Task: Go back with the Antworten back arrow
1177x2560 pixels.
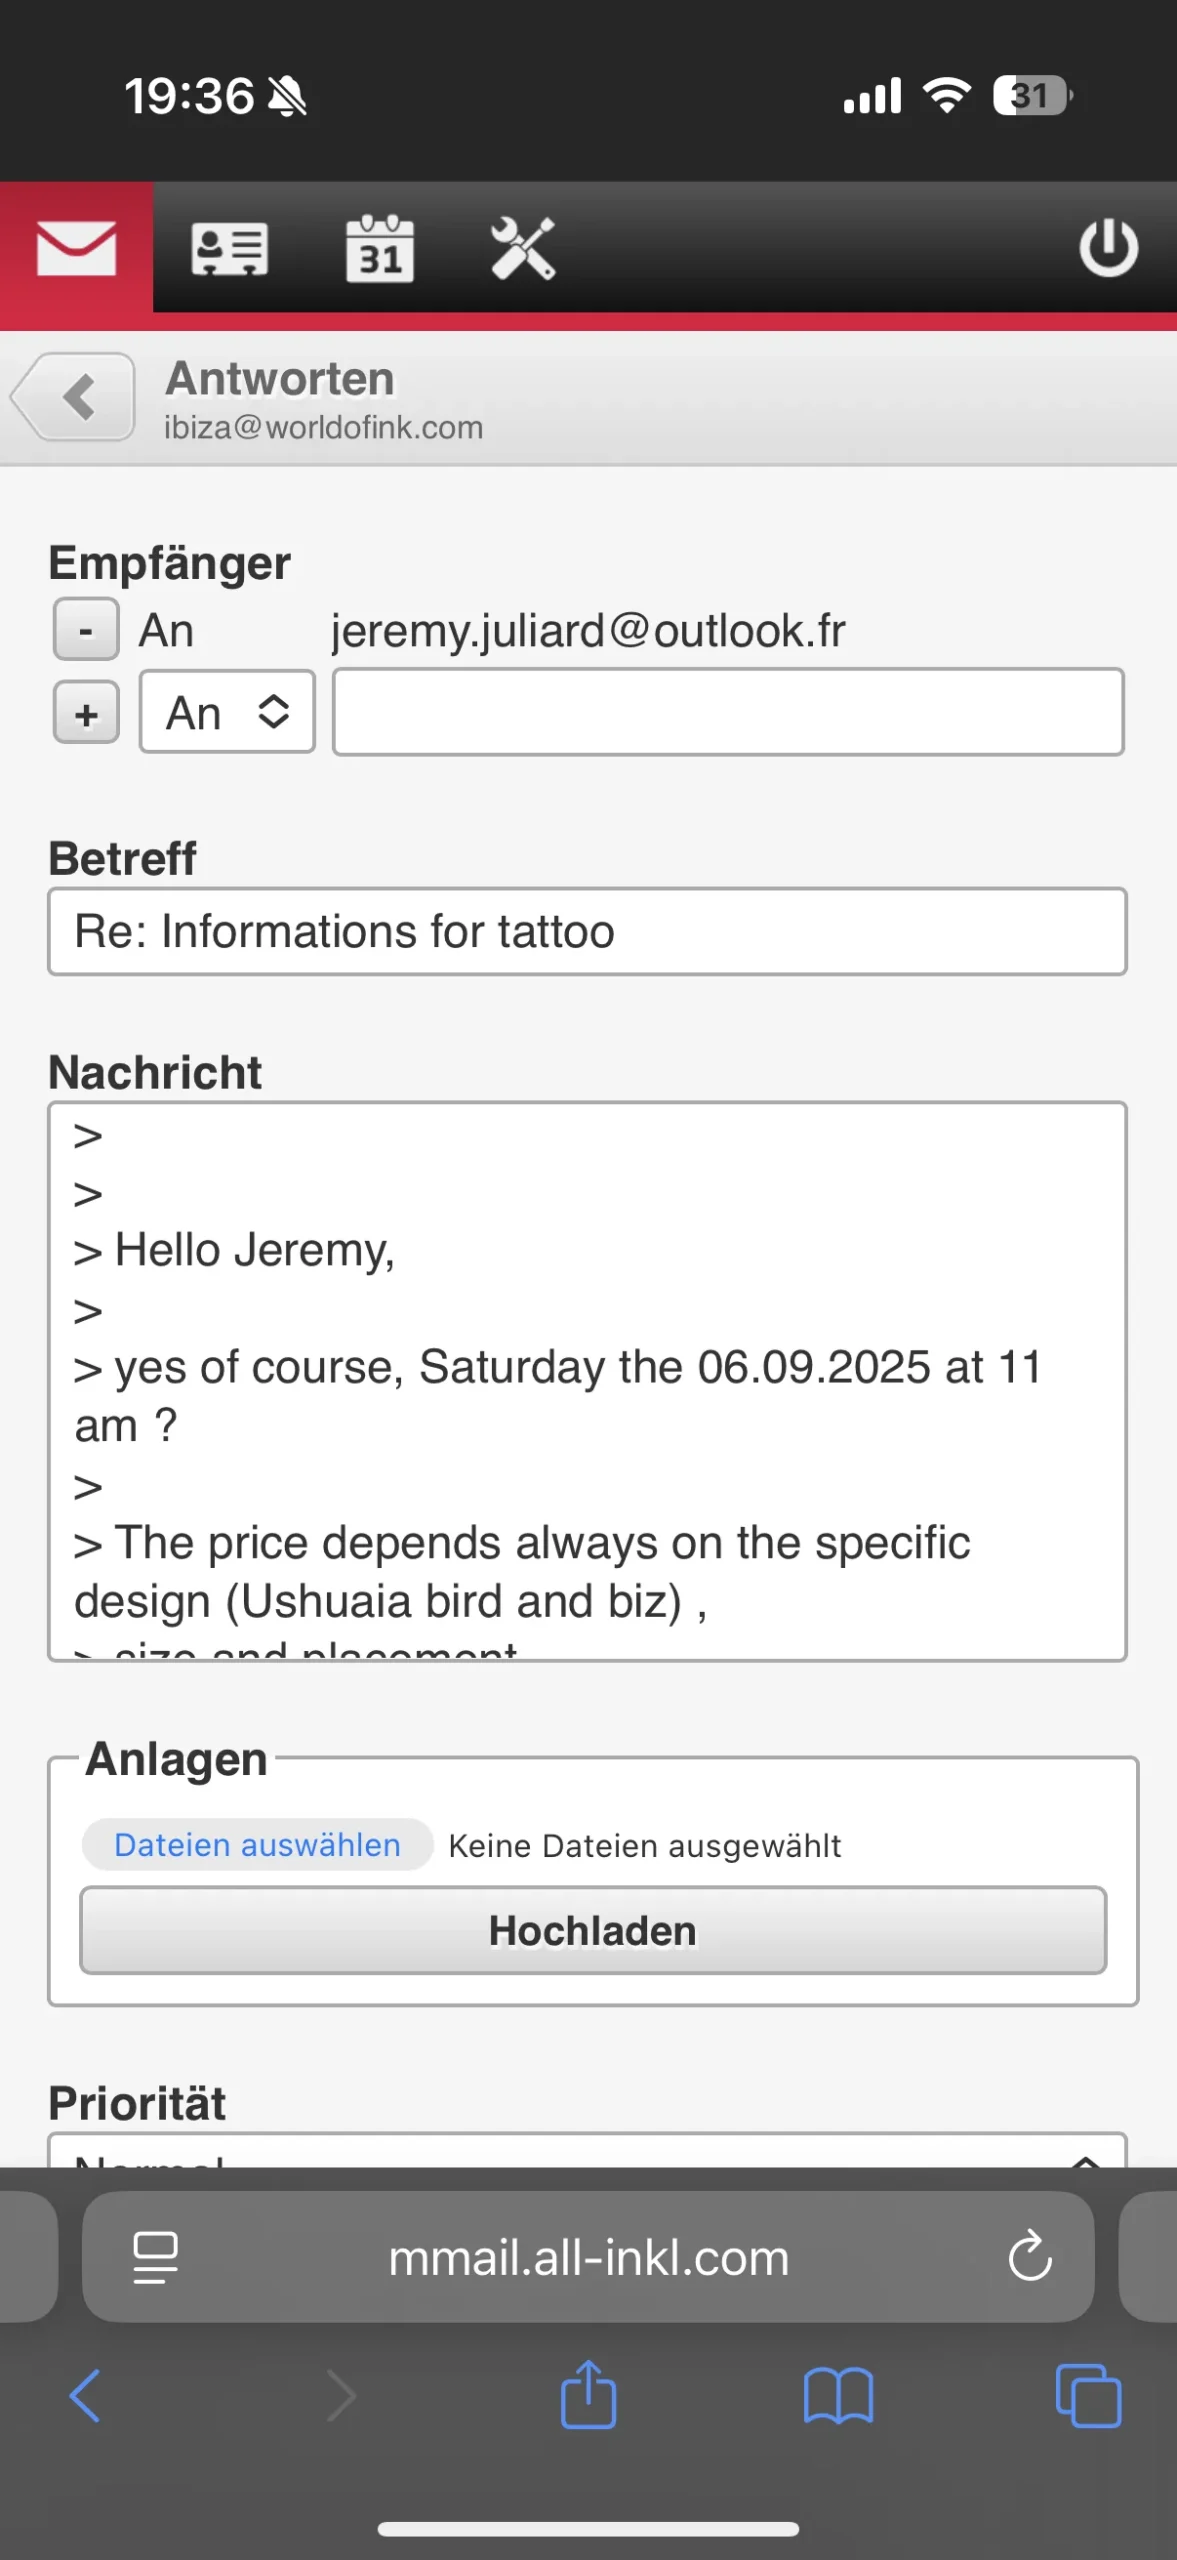Action: [x=76, y=397]
